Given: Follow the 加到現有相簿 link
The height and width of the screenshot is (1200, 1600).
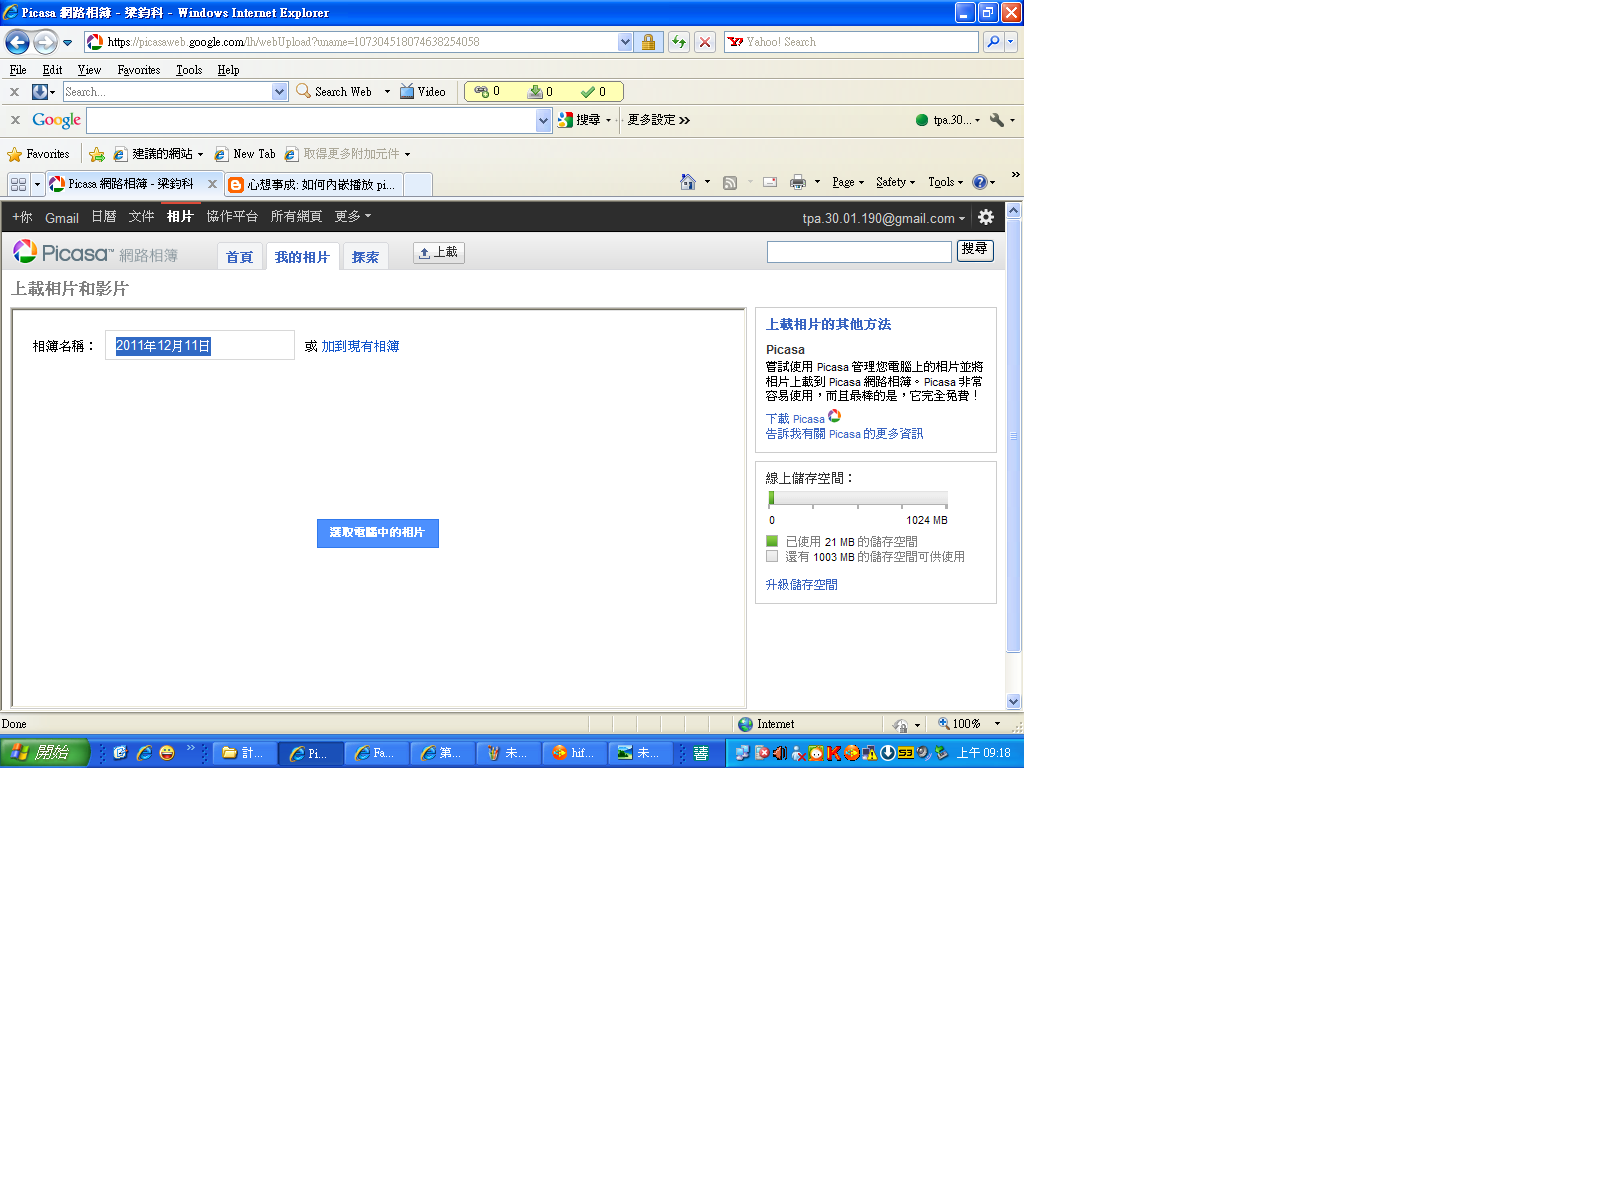Looking at the screenshot, I should (x=360, y=346).
